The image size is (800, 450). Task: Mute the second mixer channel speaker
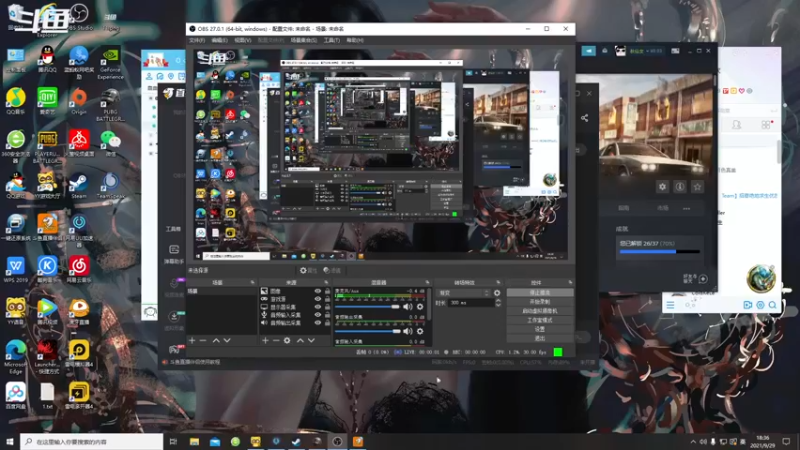(x=408, y=331)
